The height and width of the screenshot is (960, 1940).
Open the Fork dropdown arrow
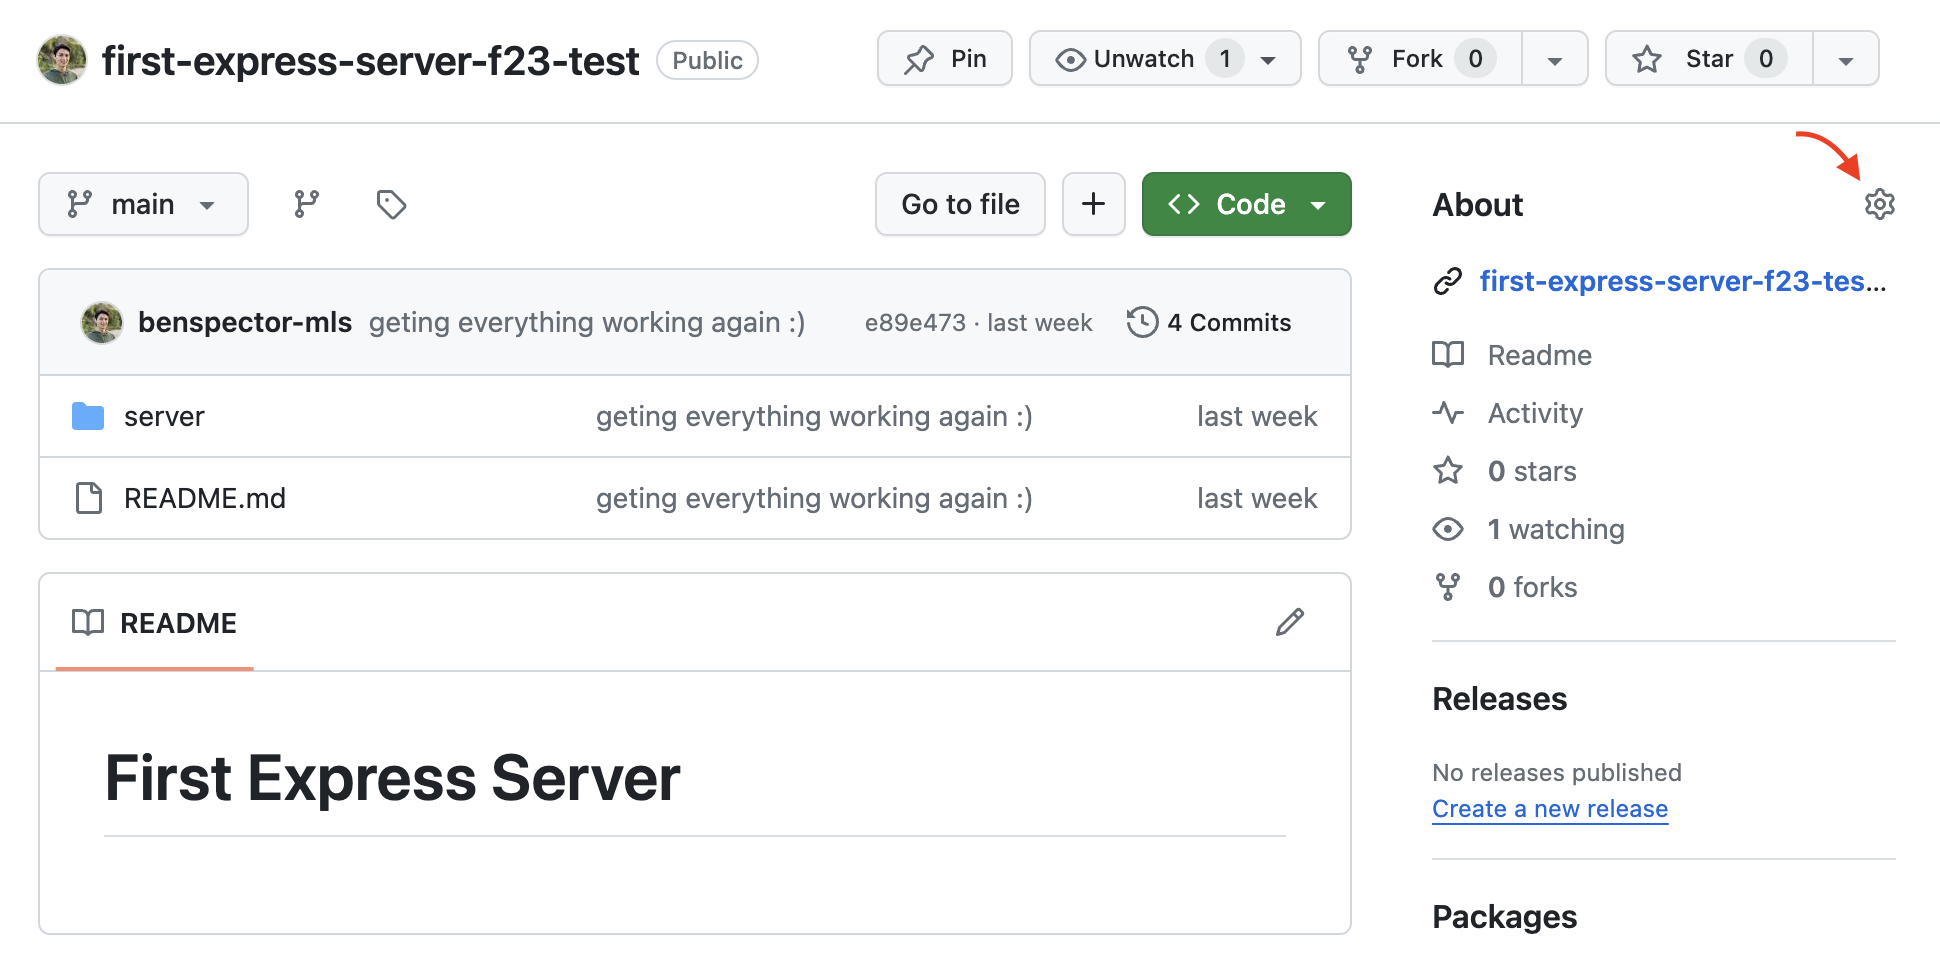click(x=1554, y=60)
